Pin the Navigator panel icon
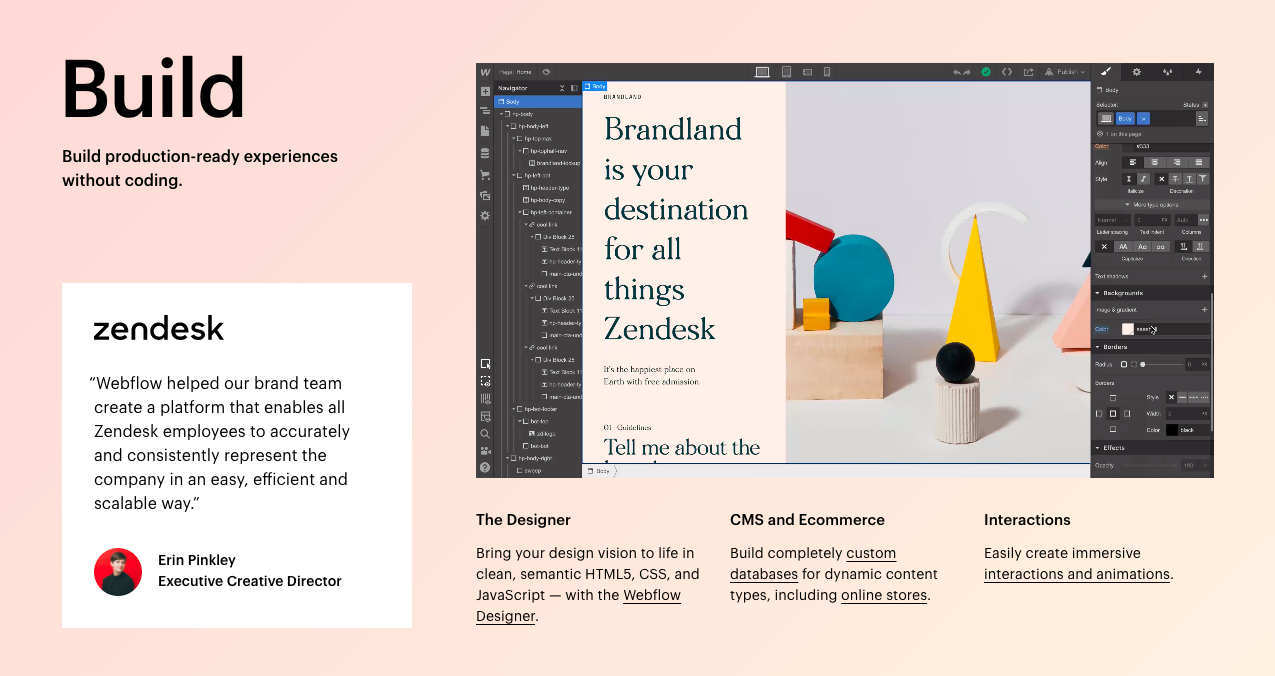 (574, 88)
